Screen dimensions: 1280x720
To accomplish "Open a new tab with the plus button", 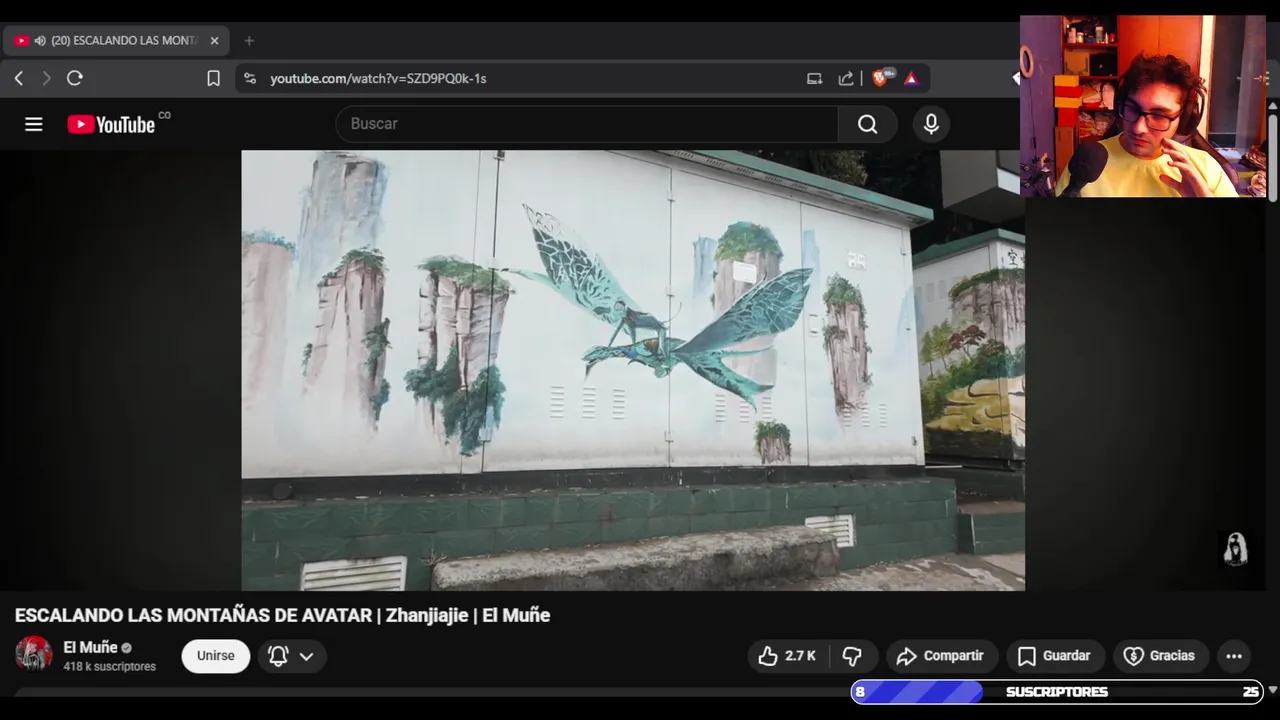I will click(249, 41).
